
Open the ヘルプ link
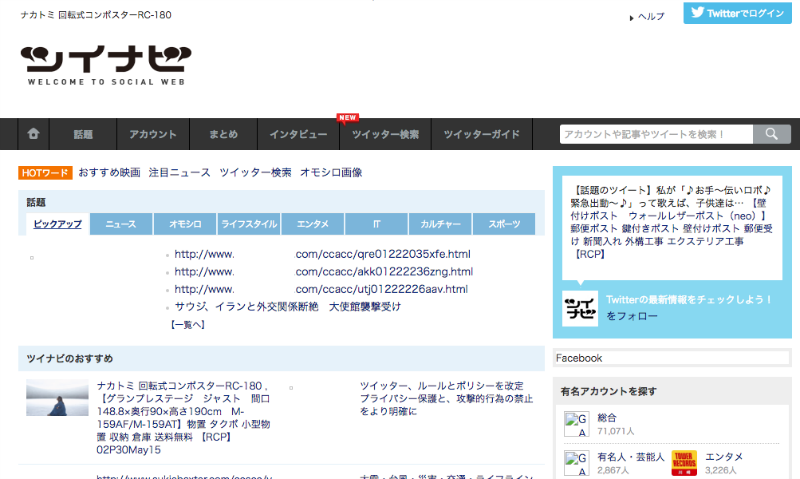[x=651, y=17]
